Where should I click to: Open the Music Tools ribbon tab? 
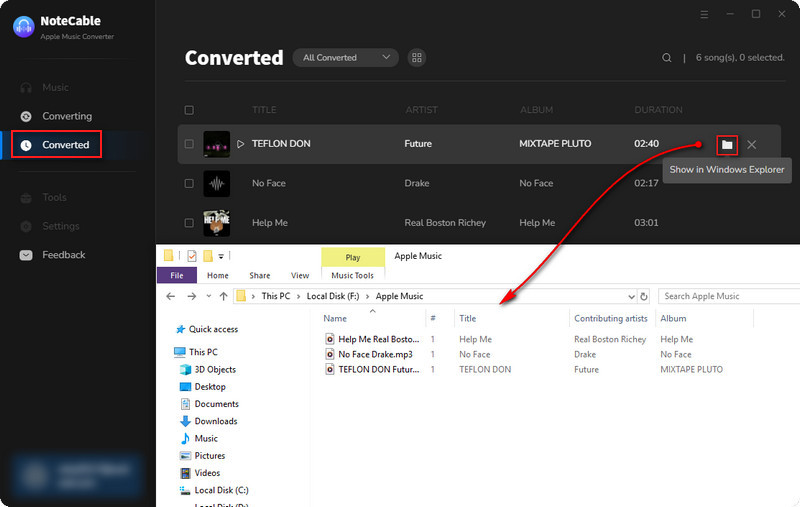coord(353,275)
